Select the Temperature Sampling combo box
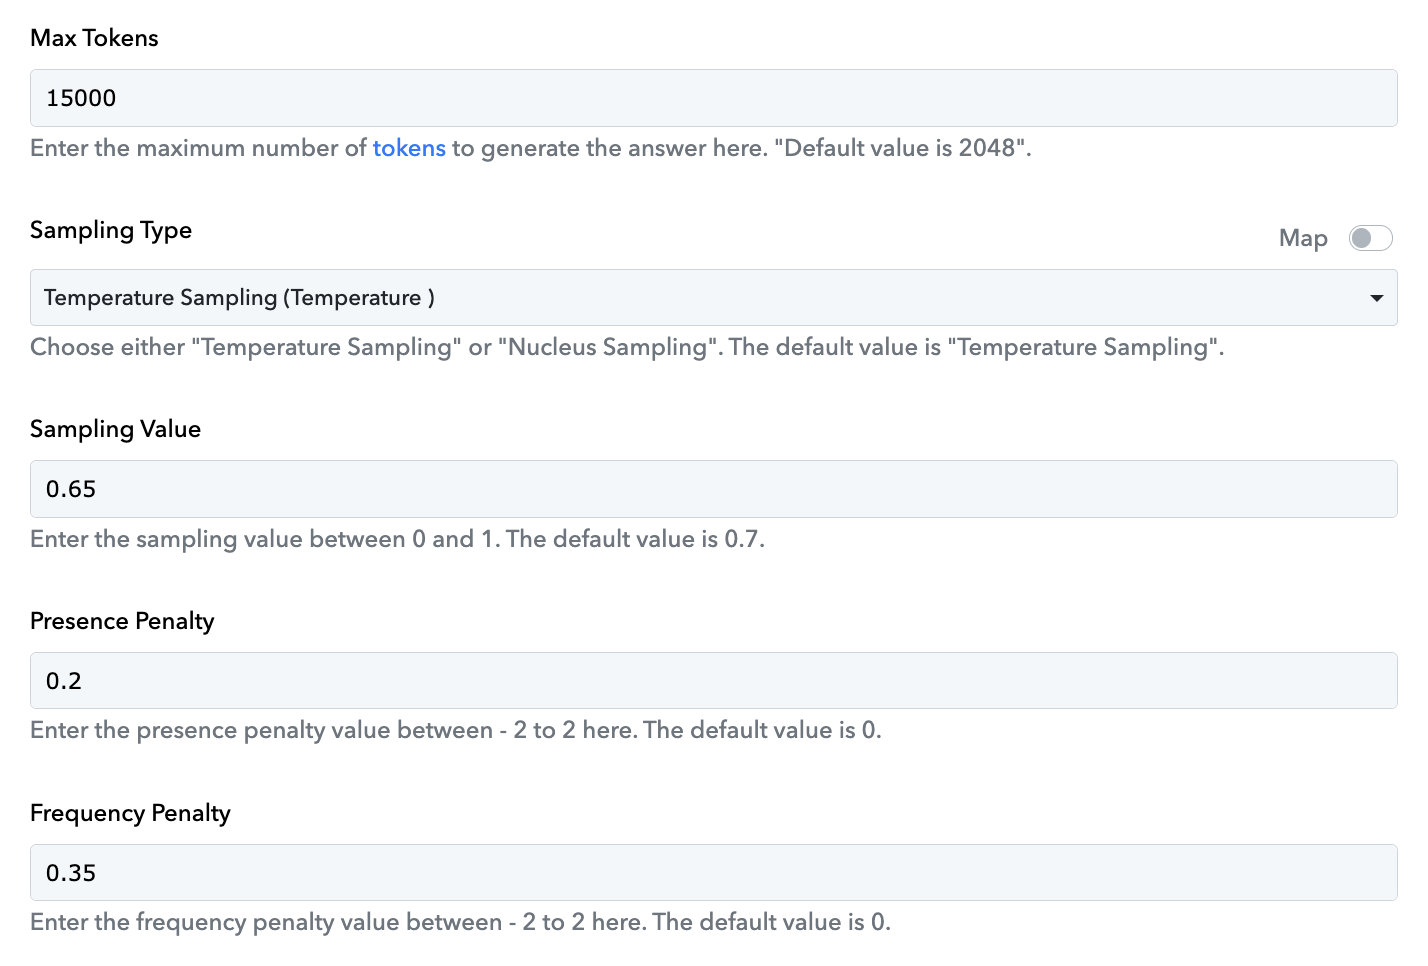This screenshot has width=1428, height=966. pos(713,297)
